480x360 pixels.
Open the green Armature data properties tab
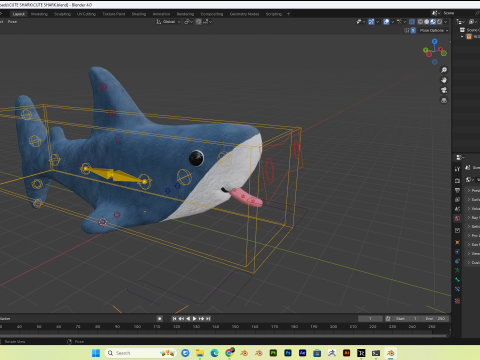pos(457,270)
